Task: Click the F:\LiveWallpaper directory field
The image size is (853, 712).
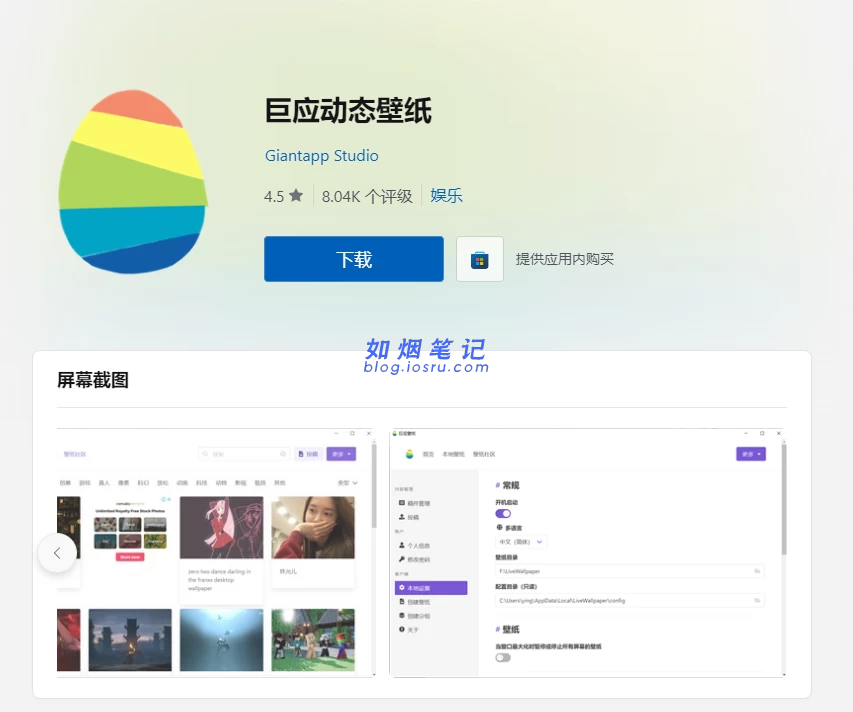Action: 629,571
